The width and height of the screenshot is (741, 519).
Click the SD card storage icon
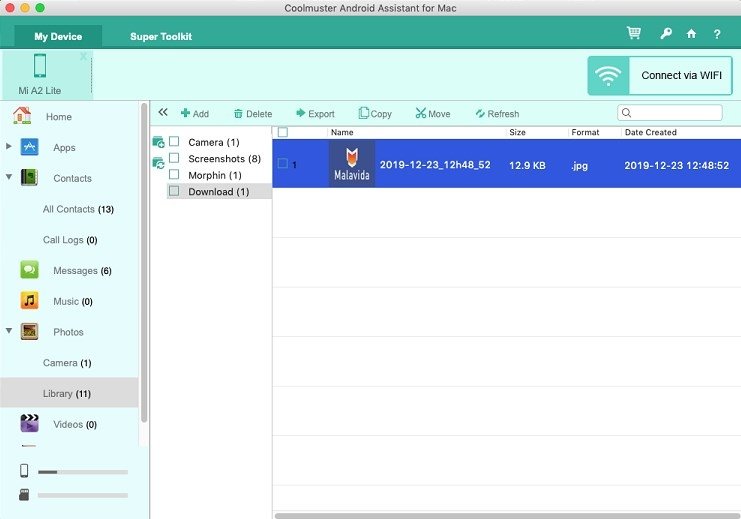pyautogui.click(x=24, y=495)
